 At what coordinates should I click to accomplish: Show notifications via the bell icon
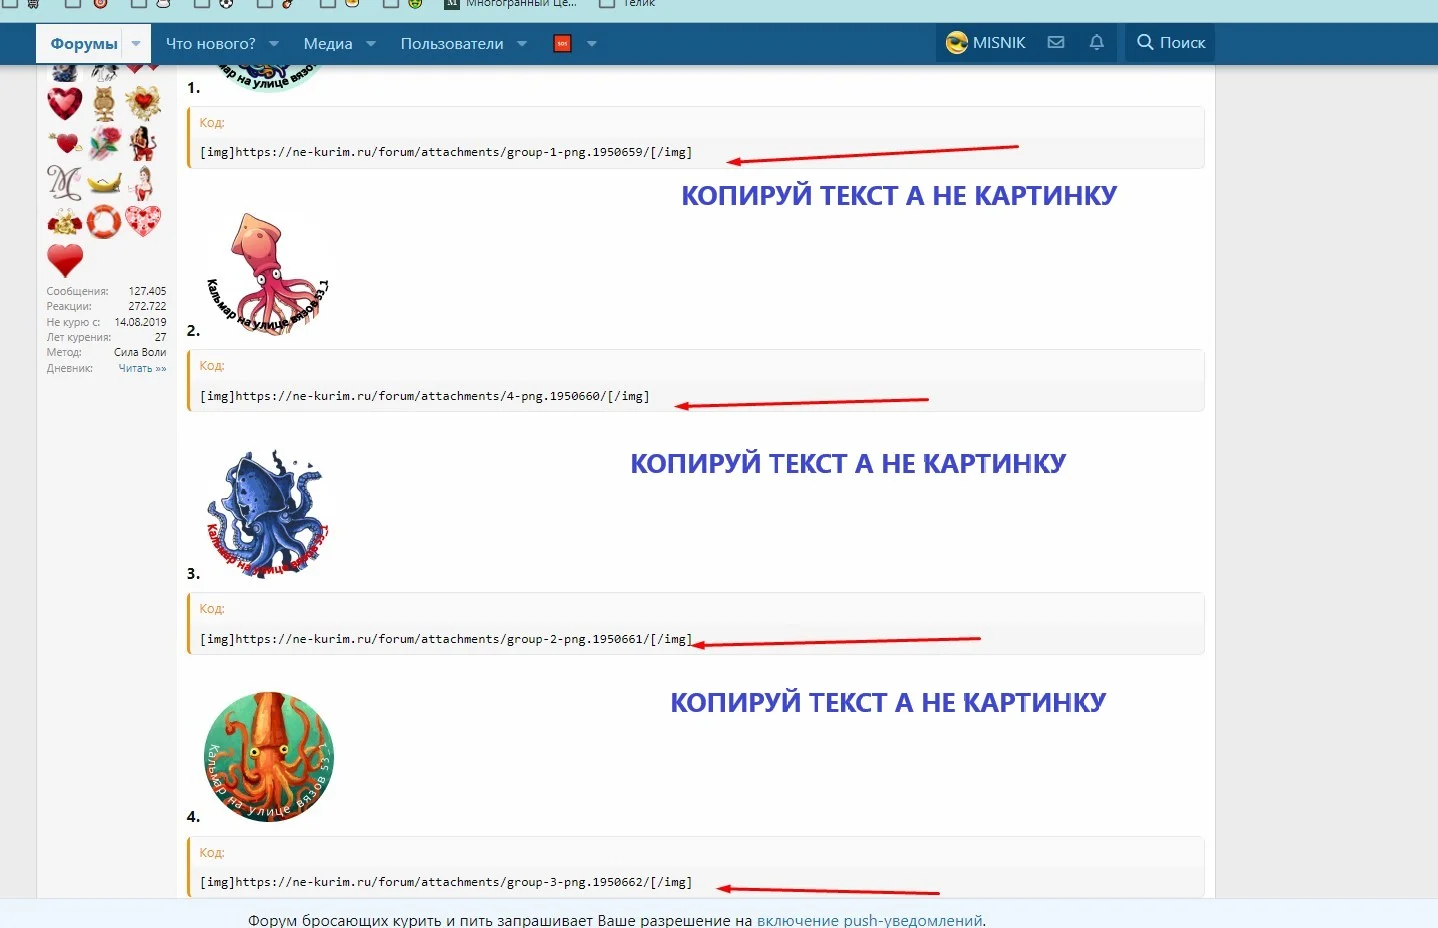click(x=1097, y=43)
